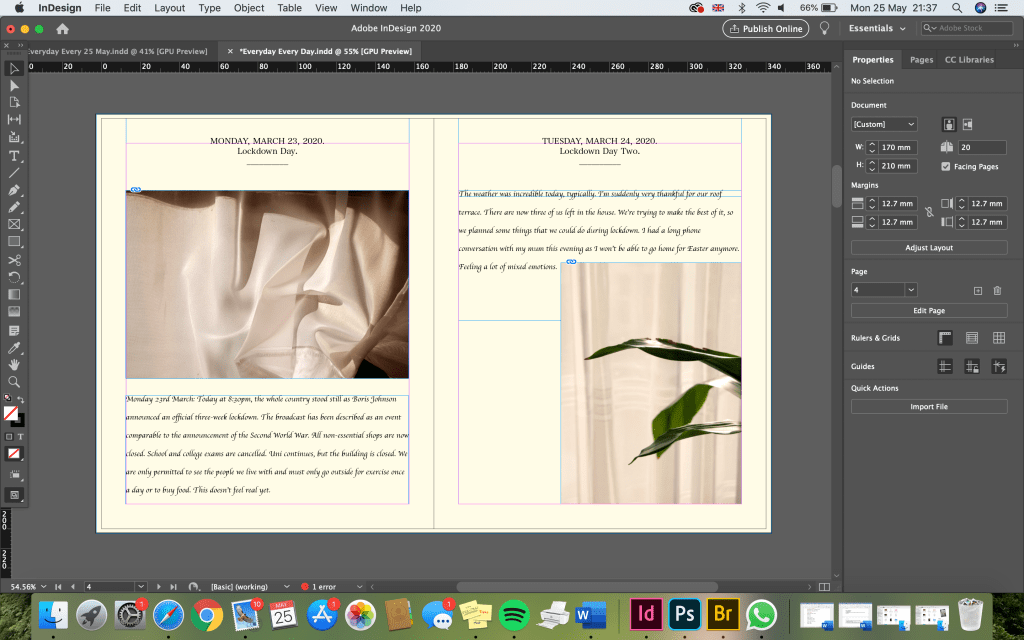Open the [Custom] document preset dropdown
The height and width of the screenshot is (640, 1024).
tap(883, 124)
